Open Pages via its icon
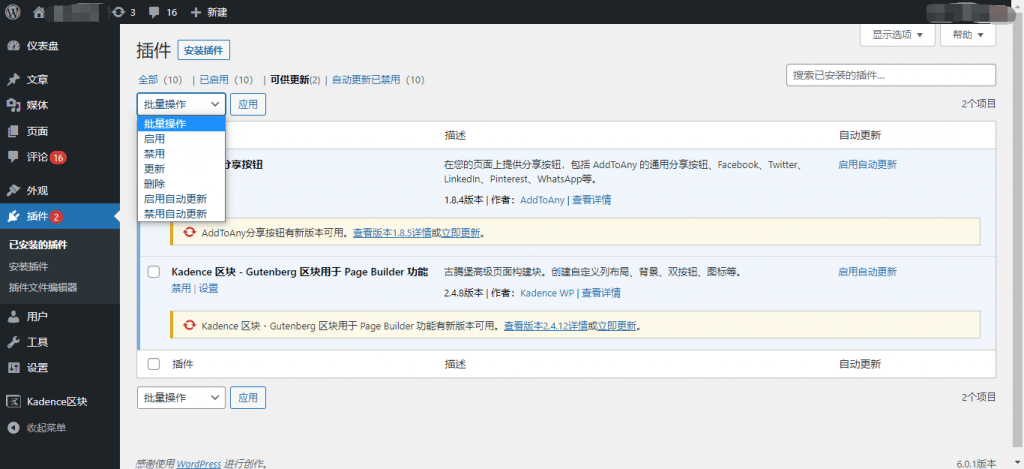Screen dimensions: 1024x469 coord(13,131)
